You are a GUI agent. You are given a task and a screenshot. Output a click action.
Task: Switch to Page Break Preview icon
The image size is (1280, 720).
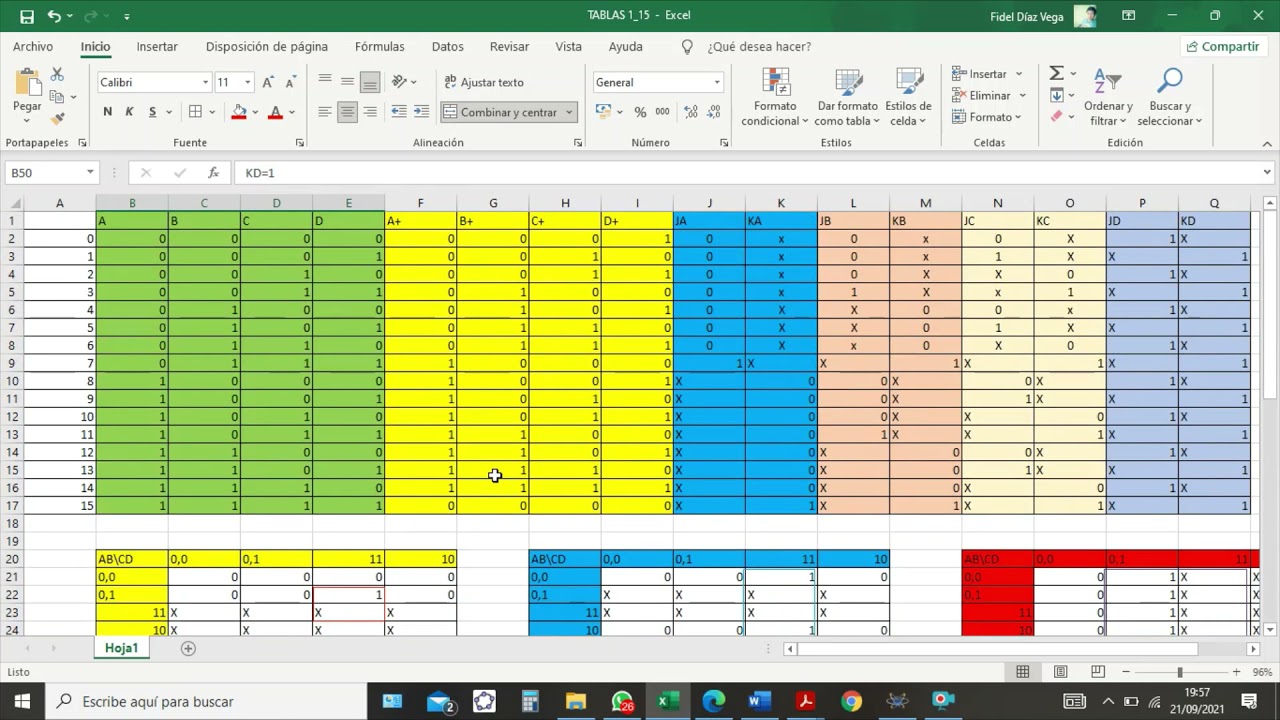pos(1098,672)
